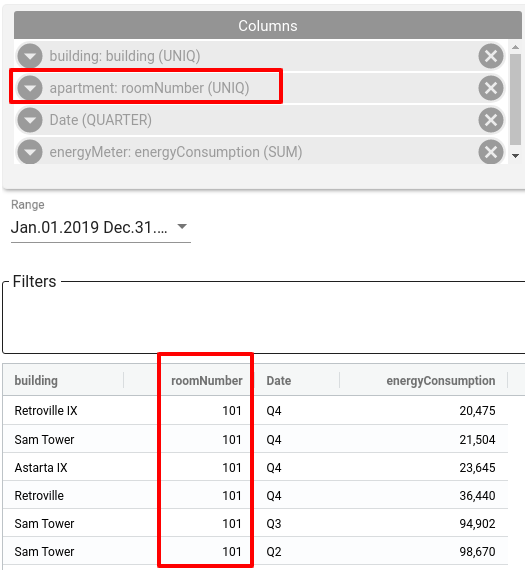
Task: Sort by the roomNumber column header
Action: (x=207, y=381)
